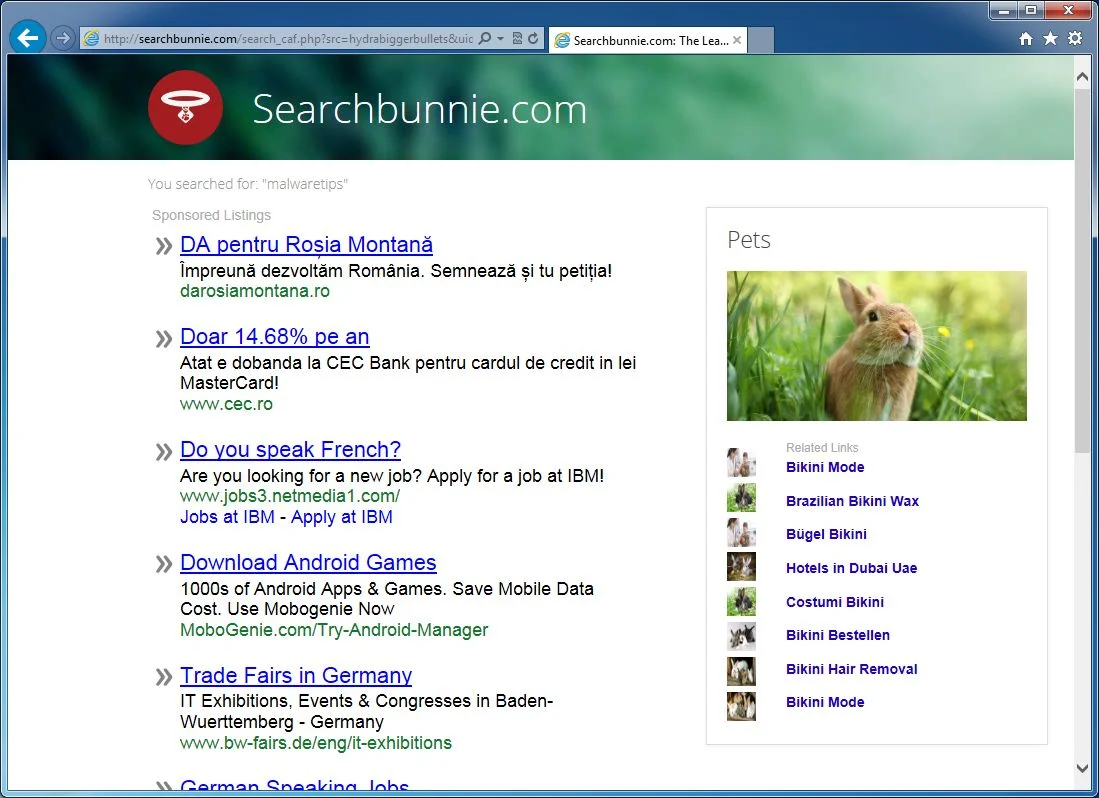Open Trade Fairs in Germany listing
1099x798 pixels.
296,675
